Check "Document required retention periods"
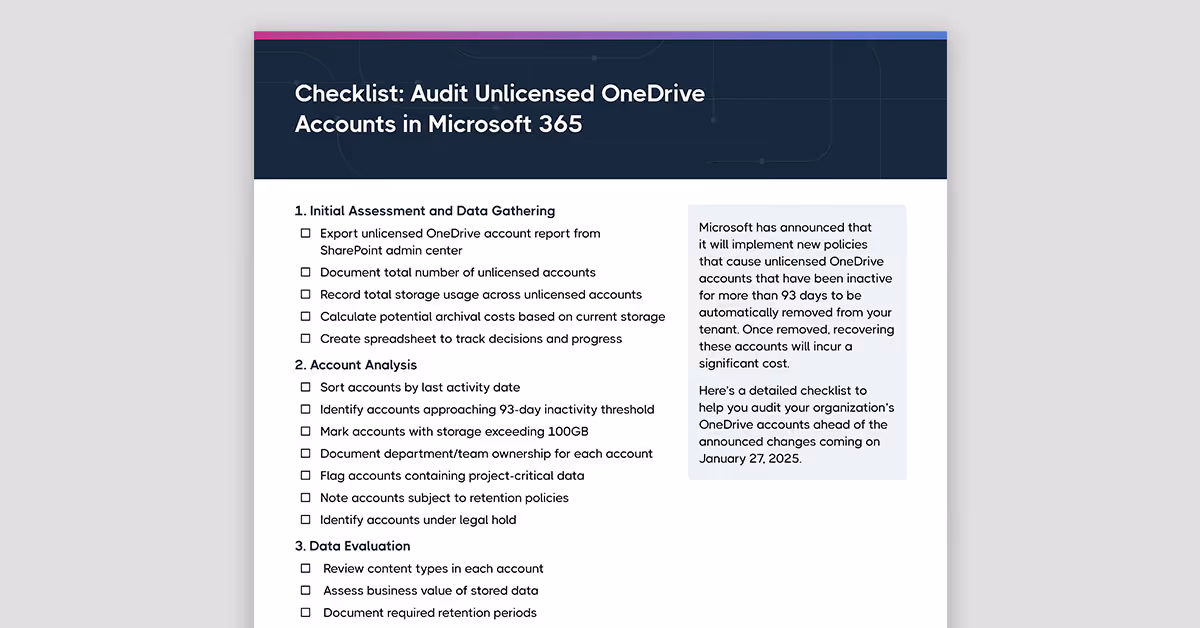The image size is (1200, 628). tap(305, 612)
